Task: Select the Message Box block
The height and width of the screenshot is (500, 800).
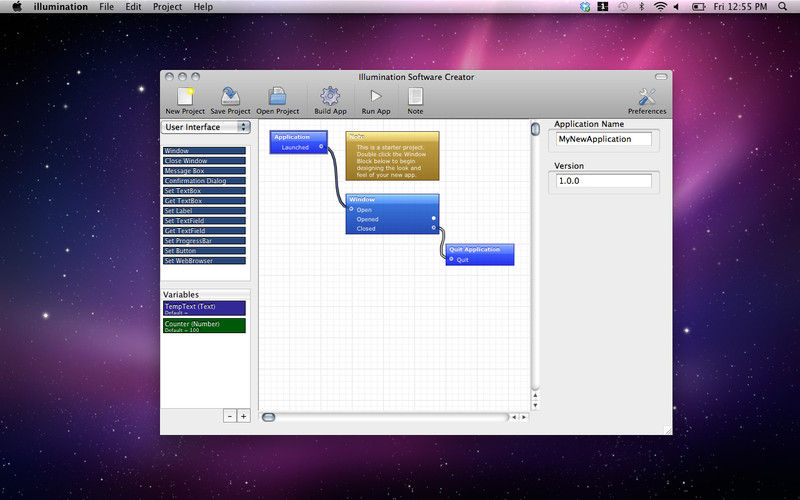Action: 204,170
